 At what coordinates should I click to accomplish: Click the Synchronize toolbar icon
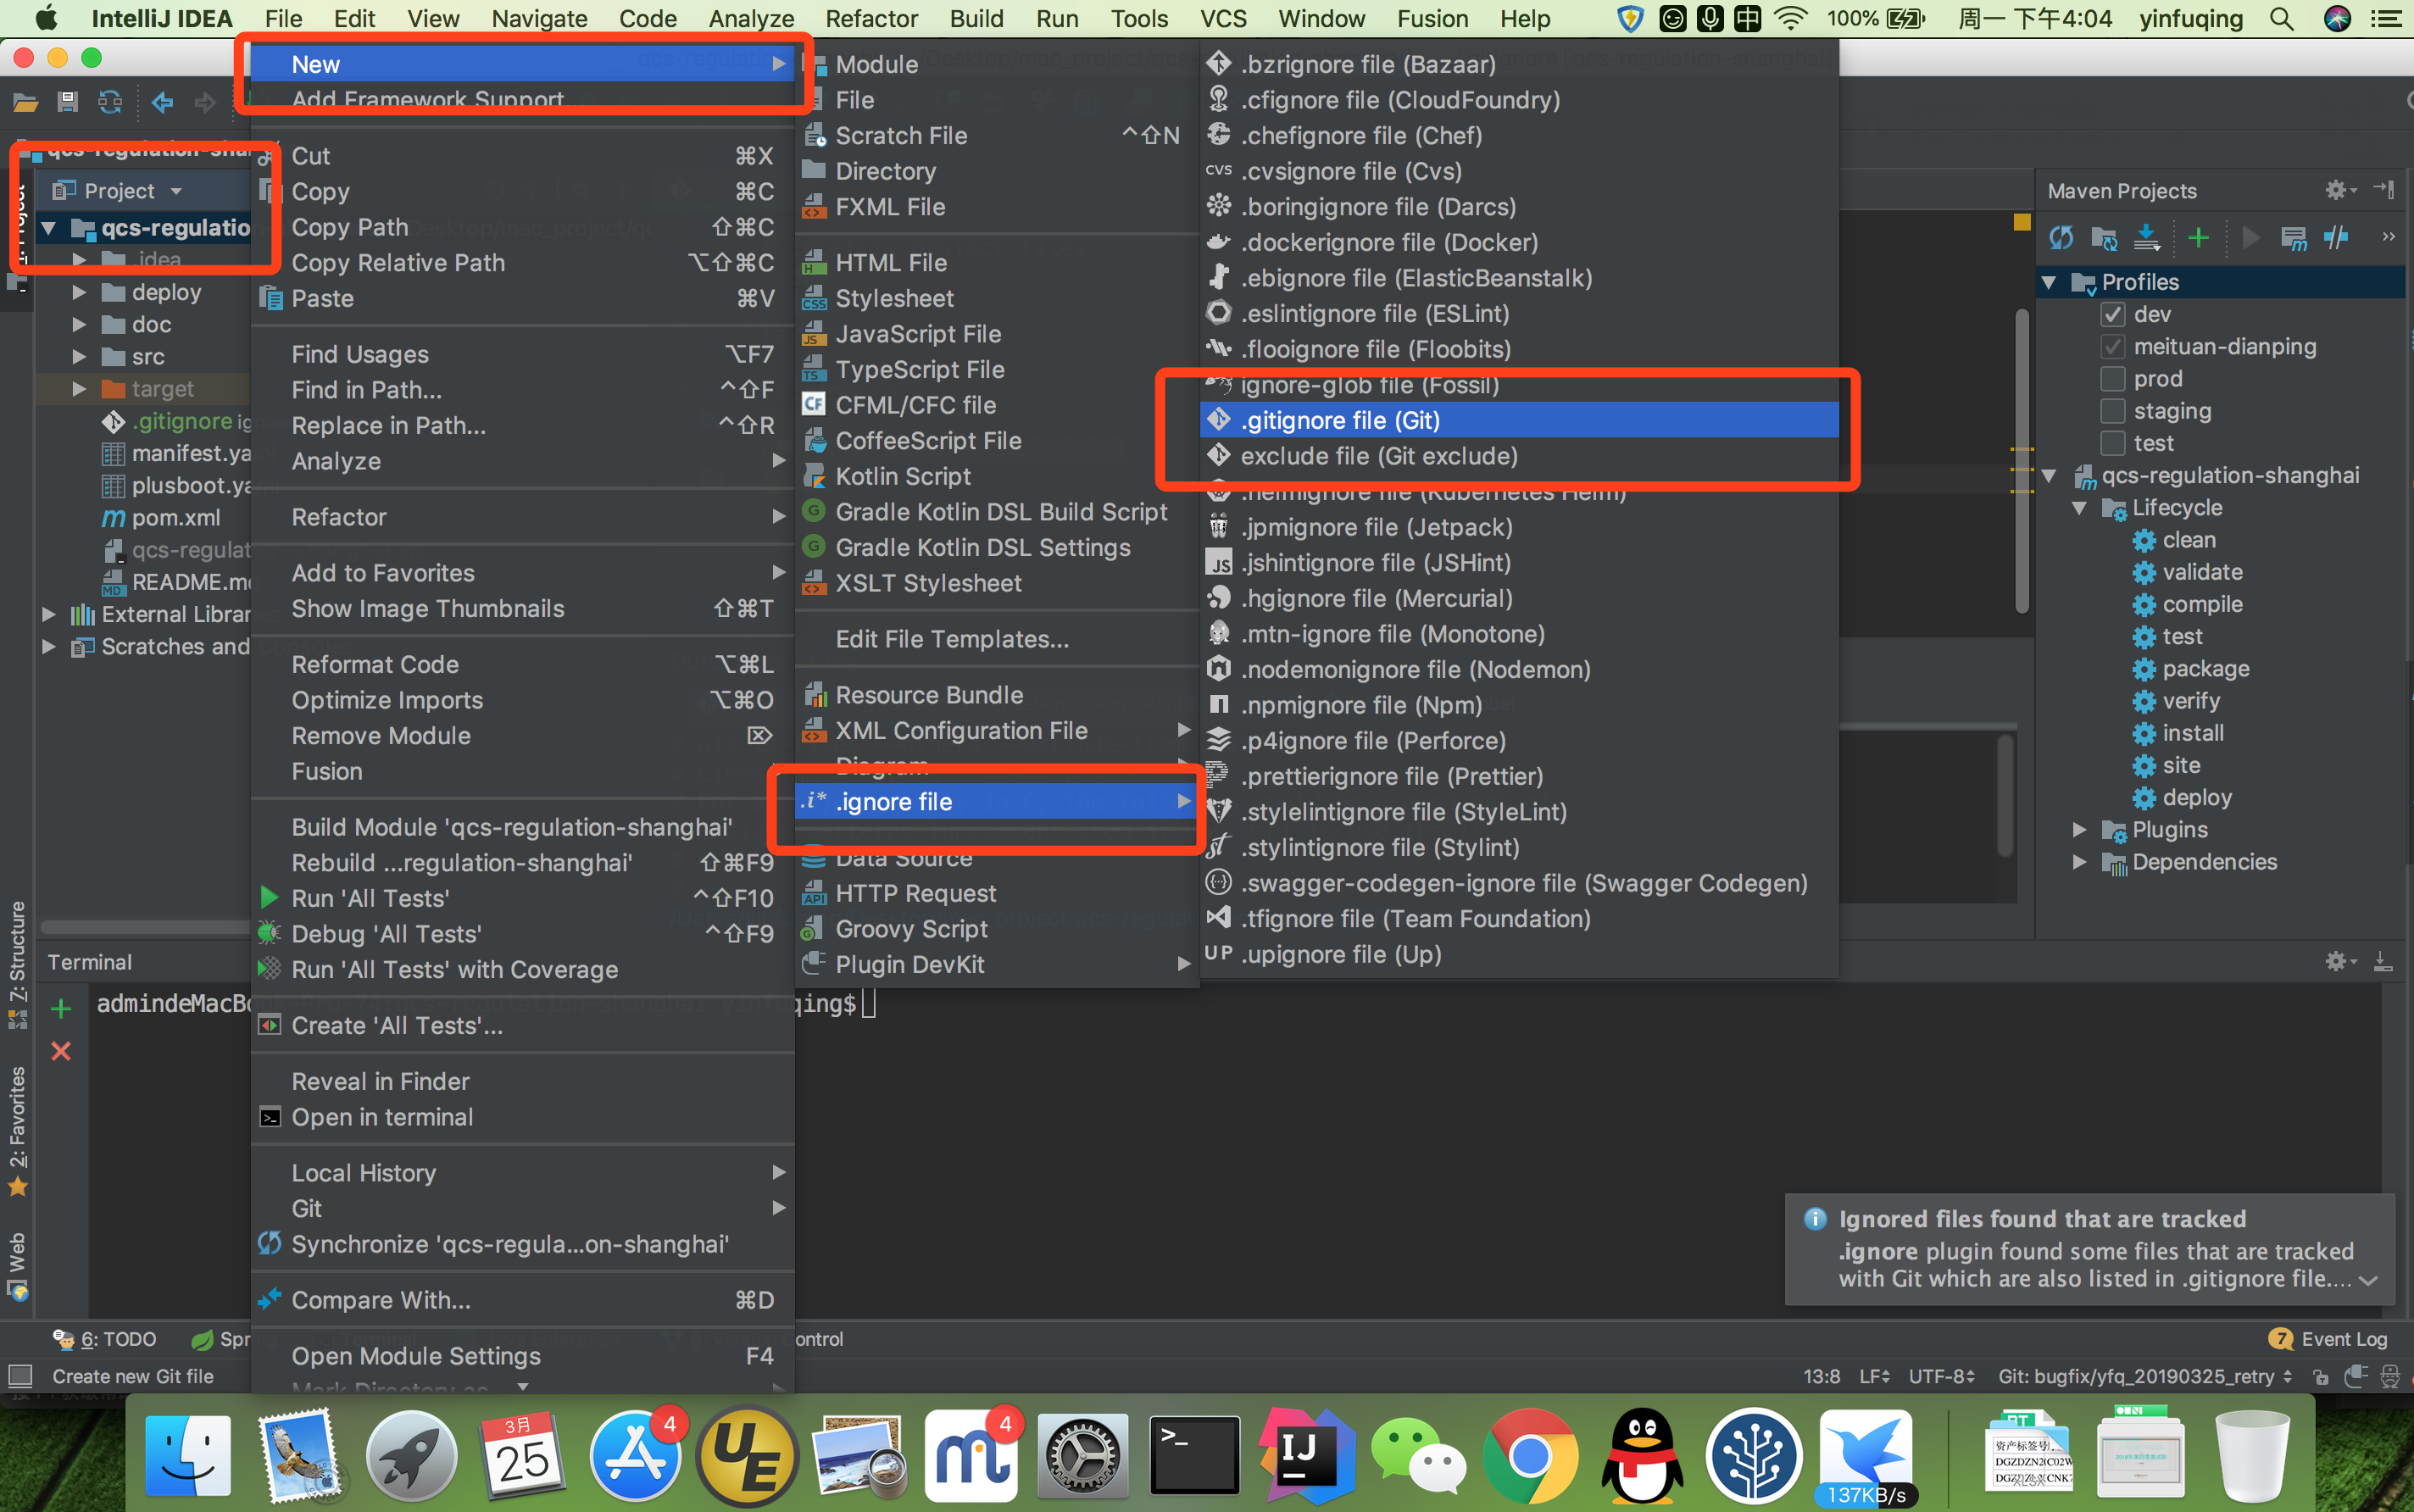tap(109, 101)
